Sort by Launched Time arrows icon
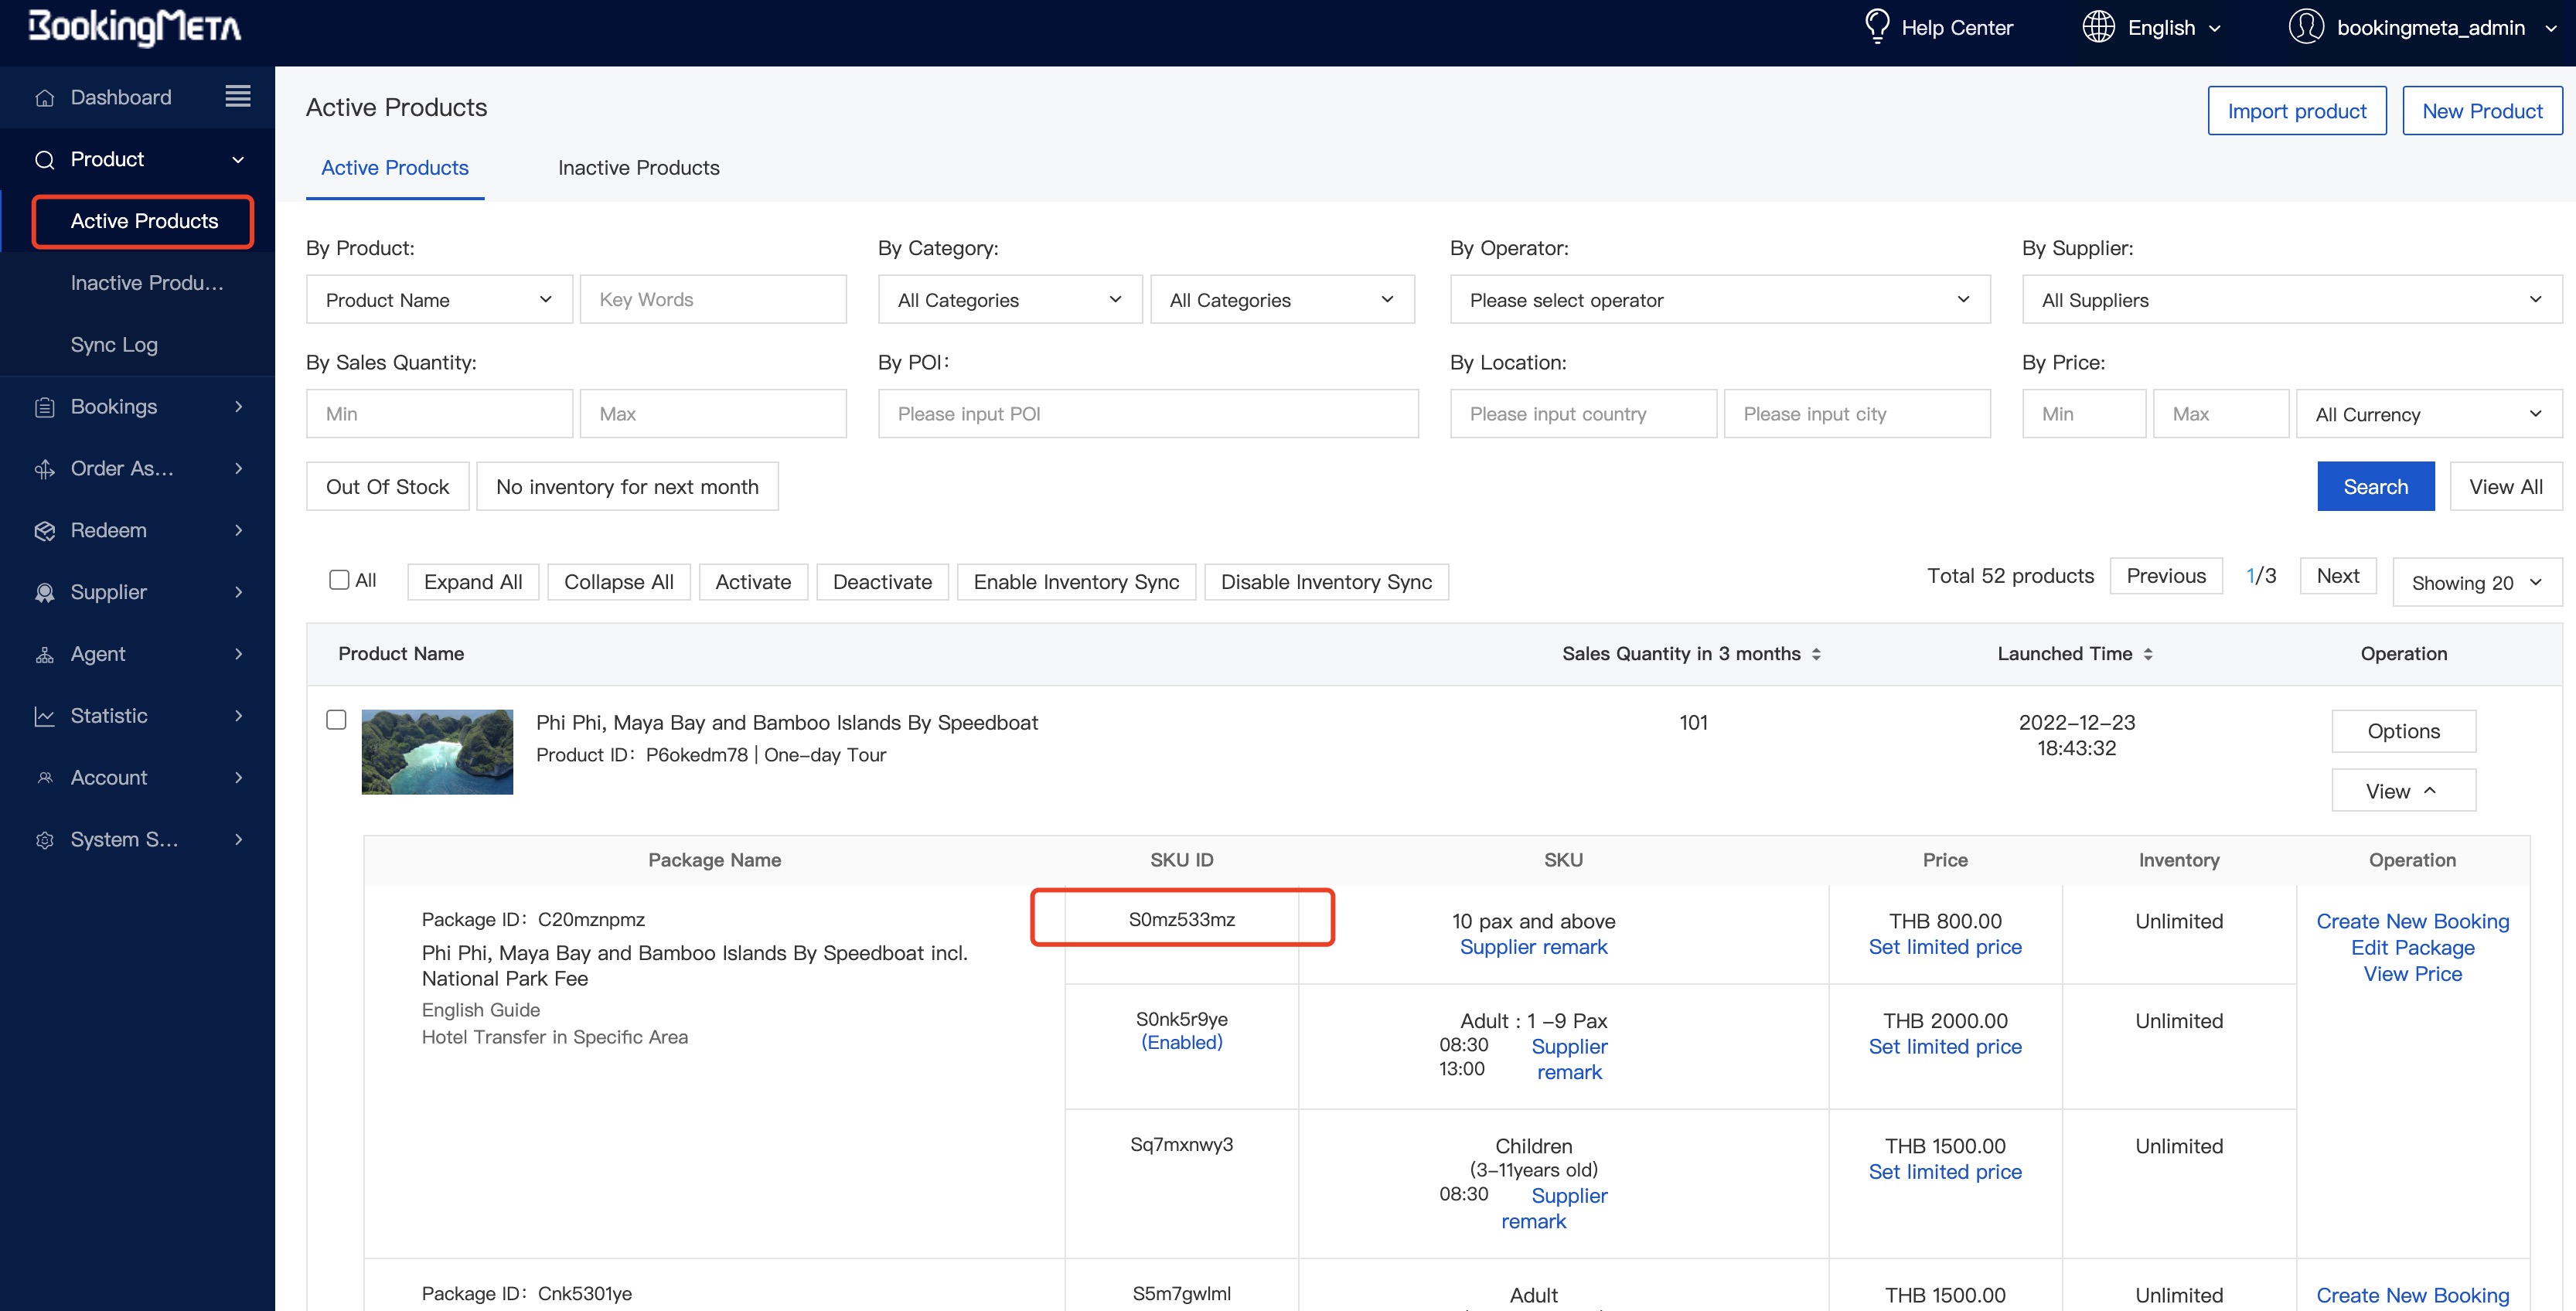Image resolution: width=2576 pixels, height=1311 pixels. [x=2148, y=654]
